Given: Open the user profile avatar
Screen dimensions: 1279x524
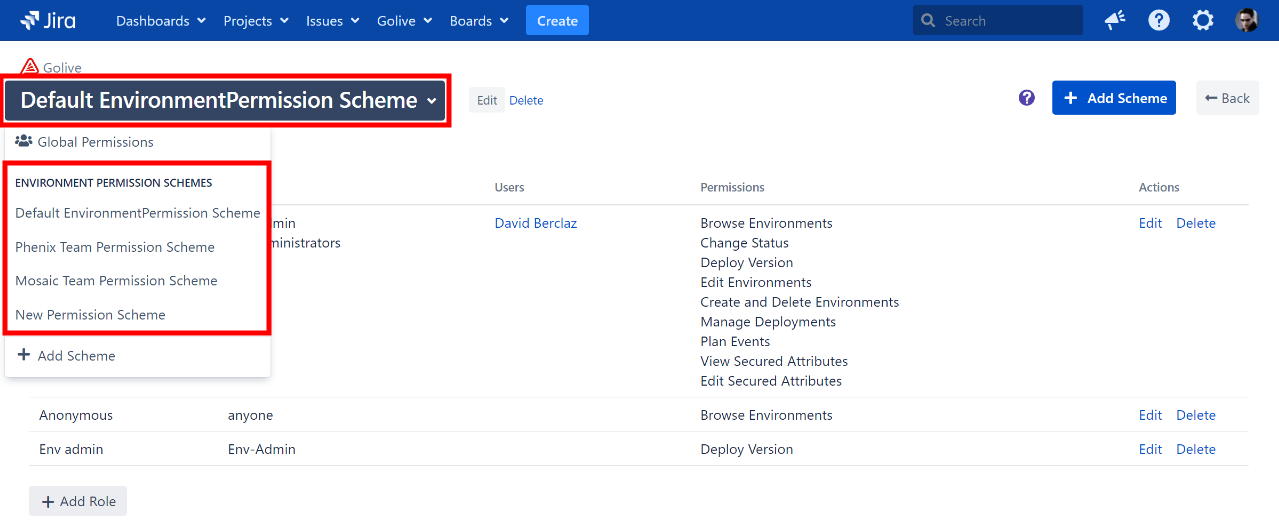Looking at the screenshot, I should point(1246,20).
